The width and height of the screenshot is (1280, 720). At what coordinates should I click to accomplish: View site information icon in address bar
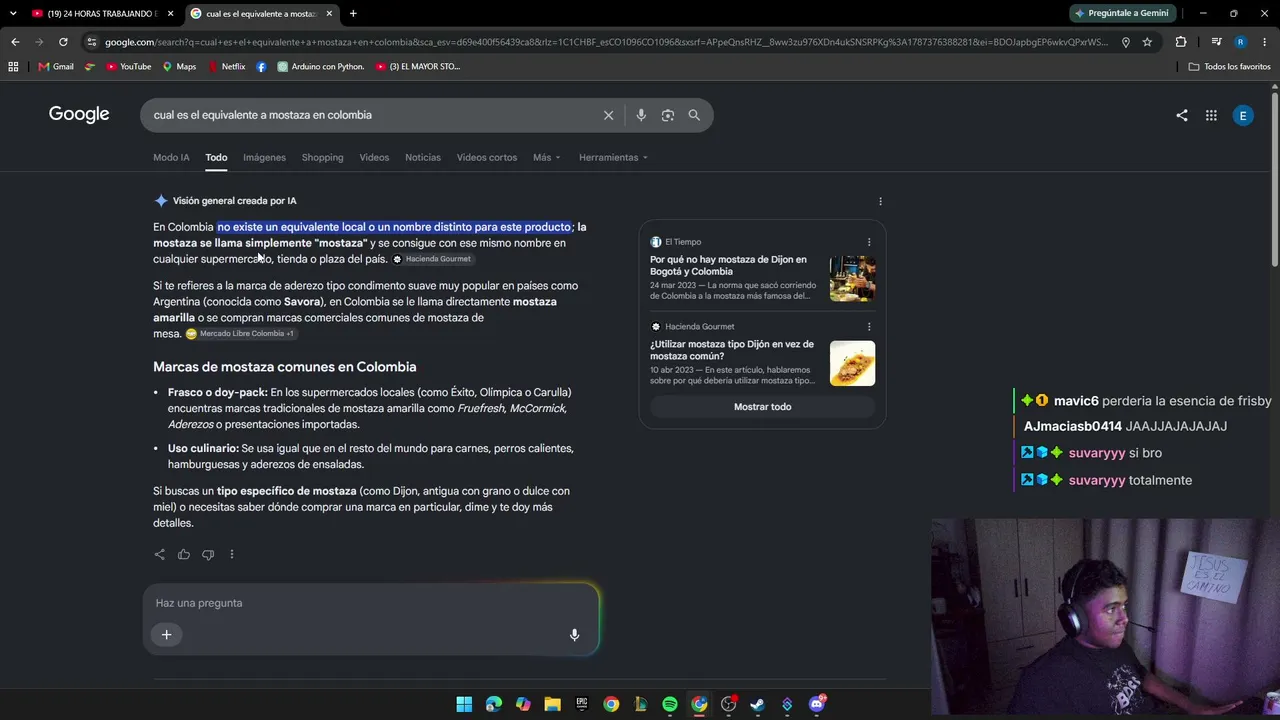[92, 42]
